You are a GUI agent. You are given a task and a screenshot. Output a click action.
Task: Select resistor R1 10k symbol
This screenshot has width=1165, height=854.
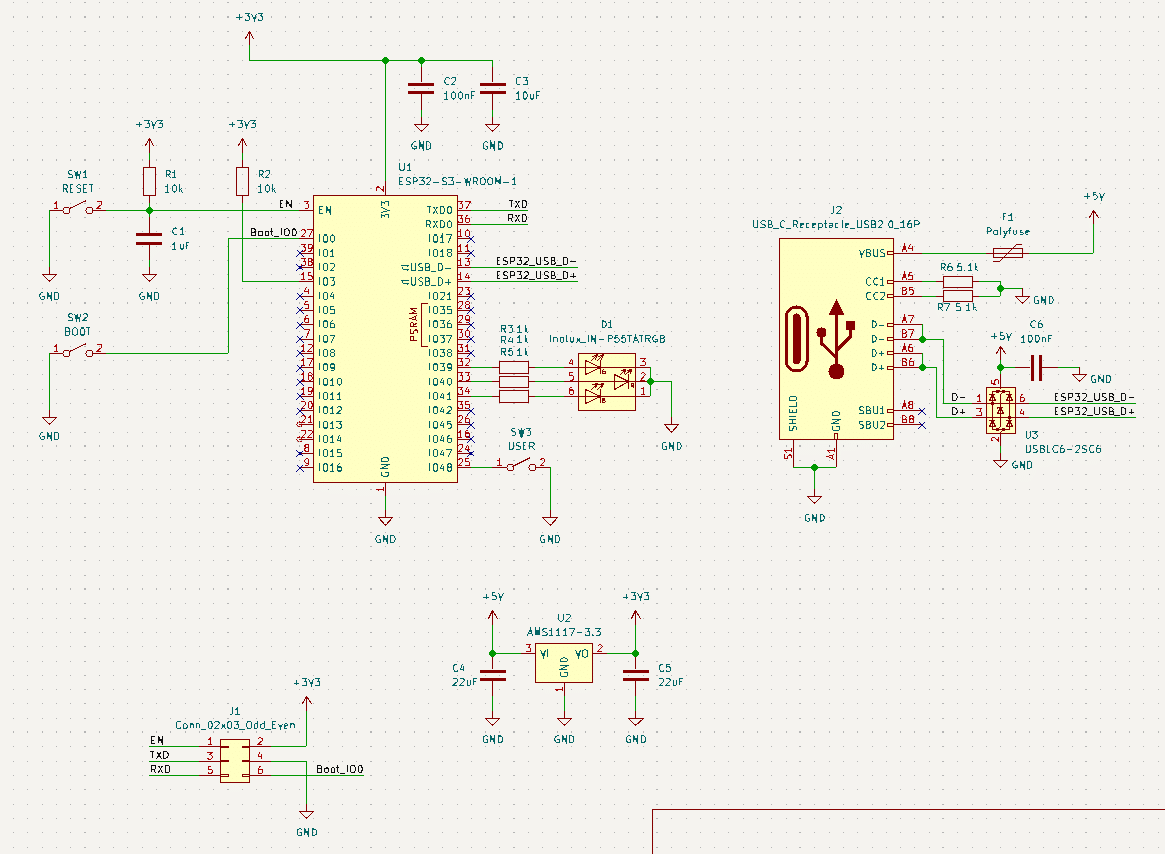coord(149,181)
